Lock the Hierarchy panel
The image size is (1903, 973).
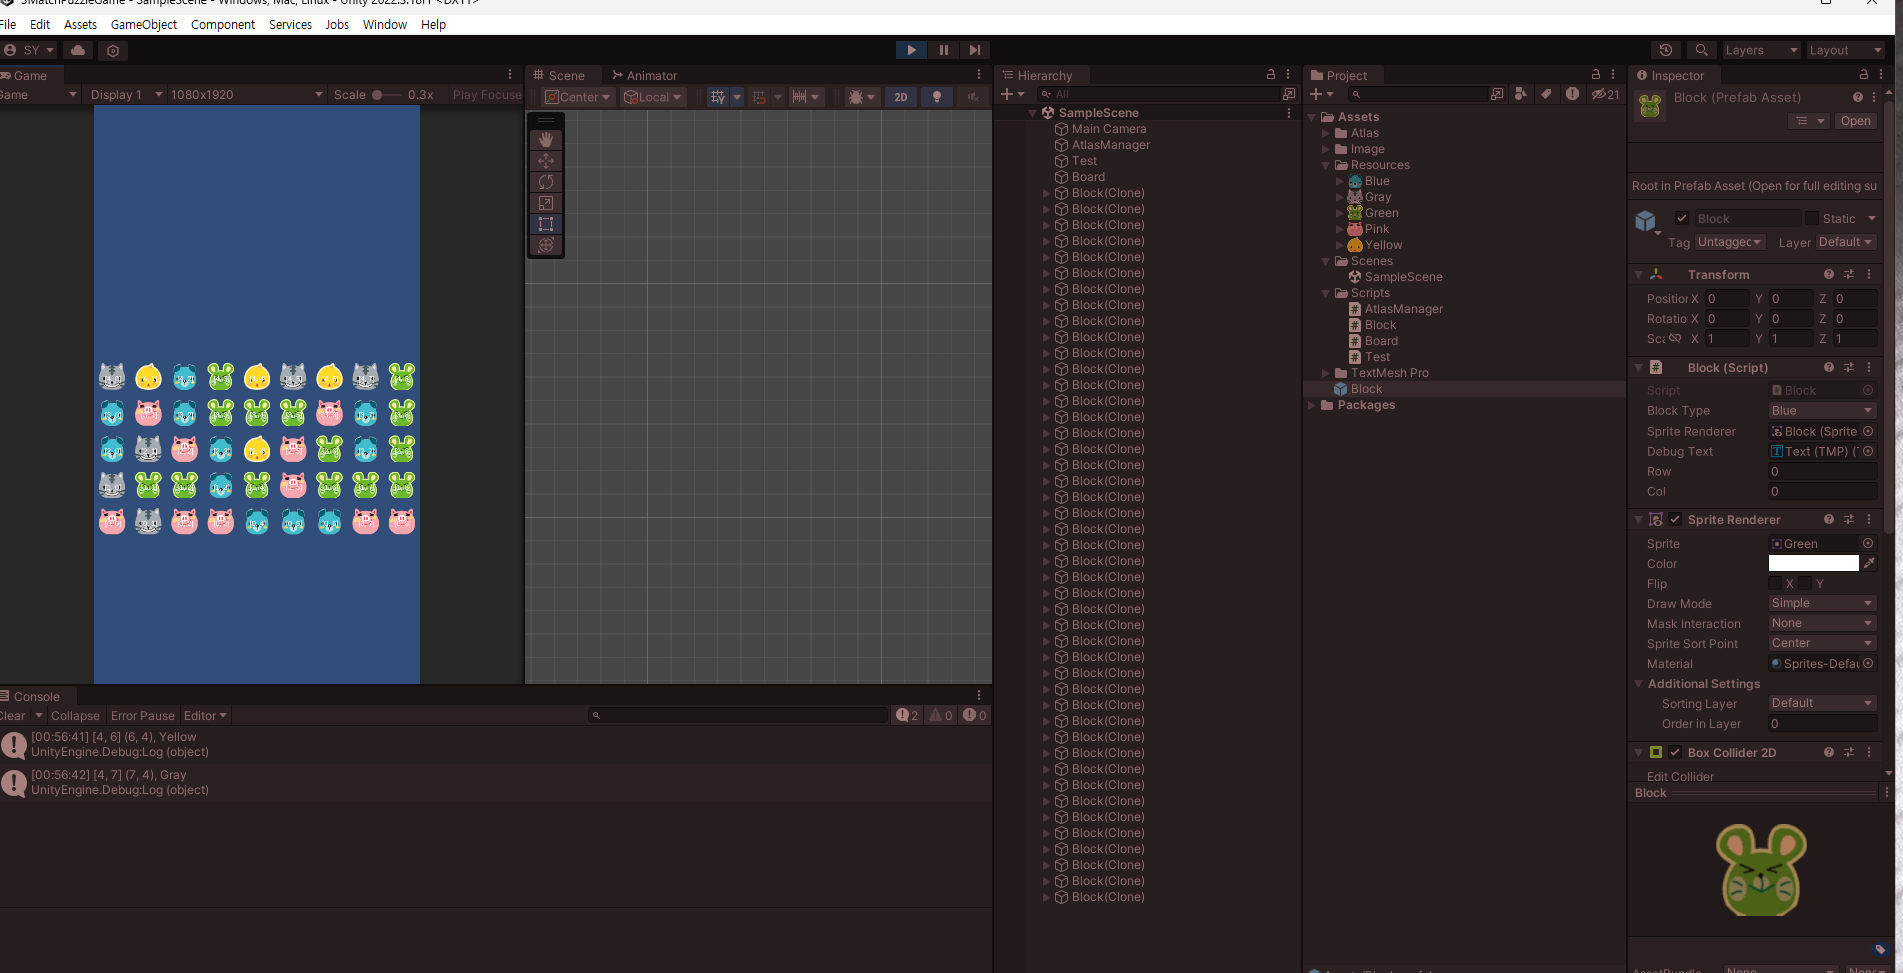1271,75
